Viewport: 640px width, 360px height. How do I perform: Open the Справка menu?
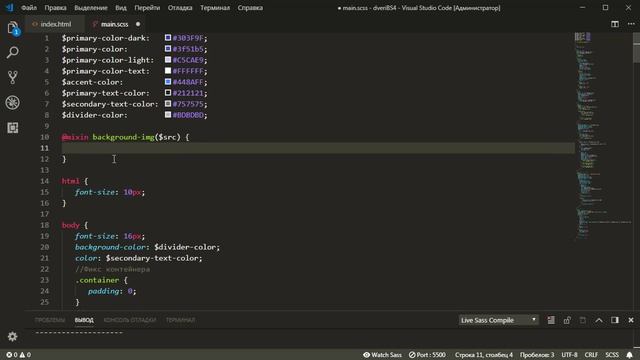[250, 8]
